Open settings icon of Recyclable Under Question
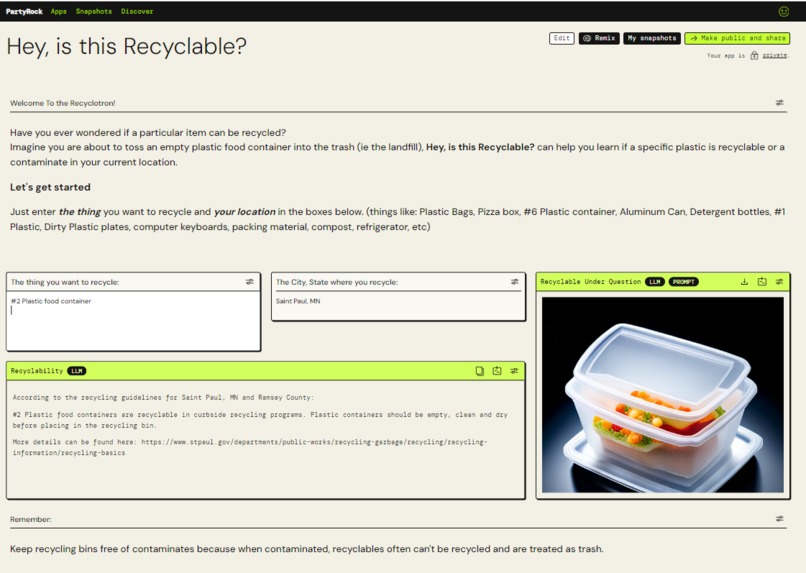 [x=779, y=282]
